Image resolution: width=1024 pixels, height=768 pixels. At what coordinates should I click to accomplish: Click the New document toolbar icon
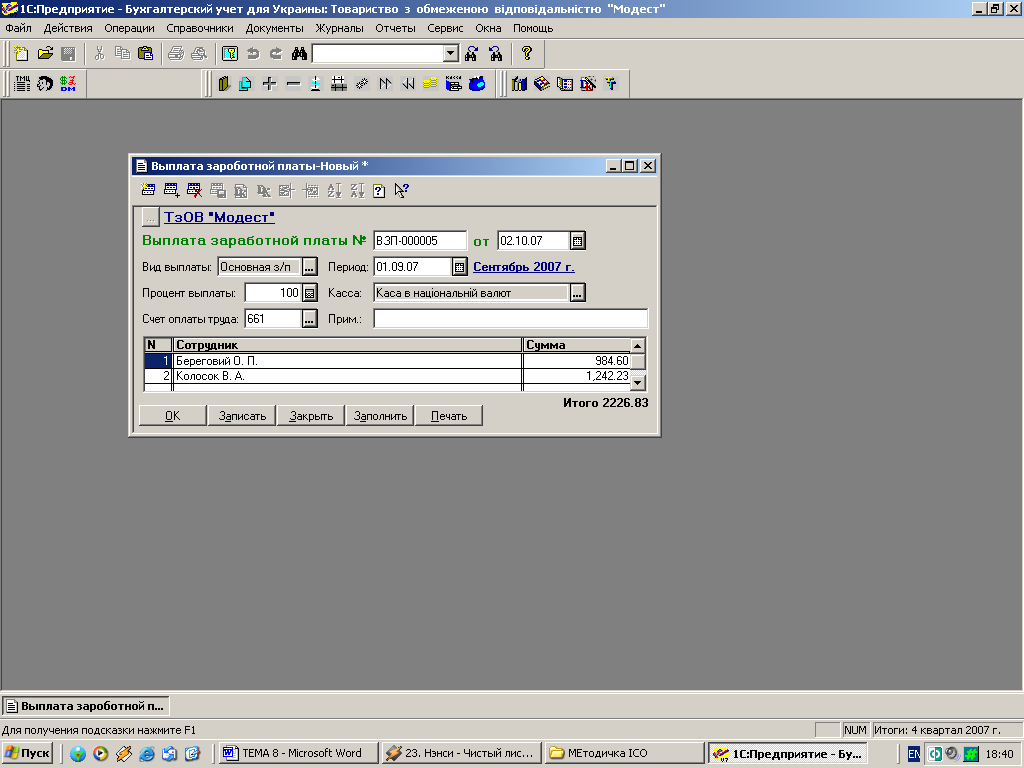(x=21, y=54)
